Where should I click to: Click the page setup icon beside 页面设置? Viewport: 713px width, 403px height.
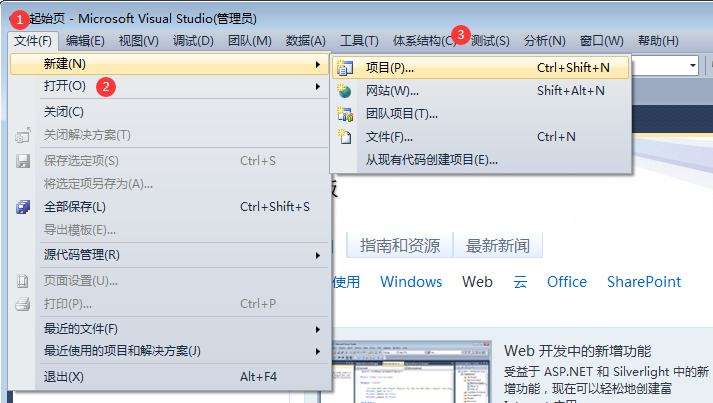click(23, 281)
